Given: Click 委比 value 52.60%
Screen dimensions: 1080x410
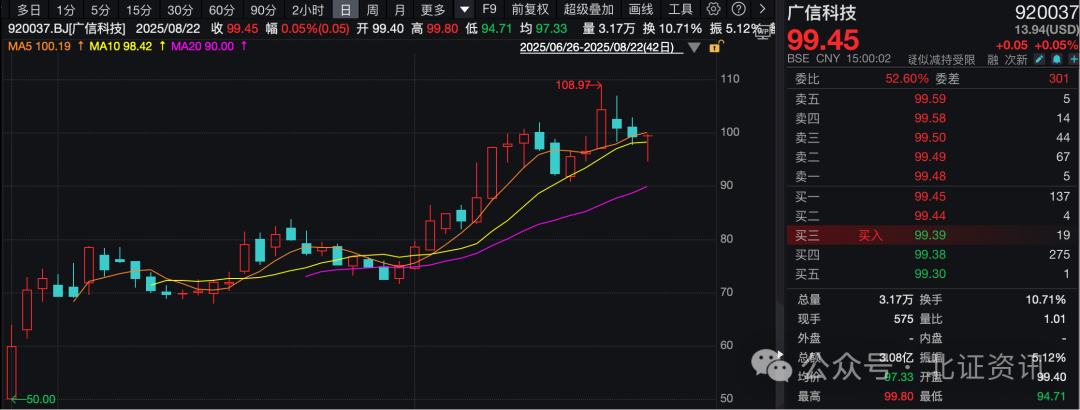Looking at the screenshot, I should coord(907,79).
